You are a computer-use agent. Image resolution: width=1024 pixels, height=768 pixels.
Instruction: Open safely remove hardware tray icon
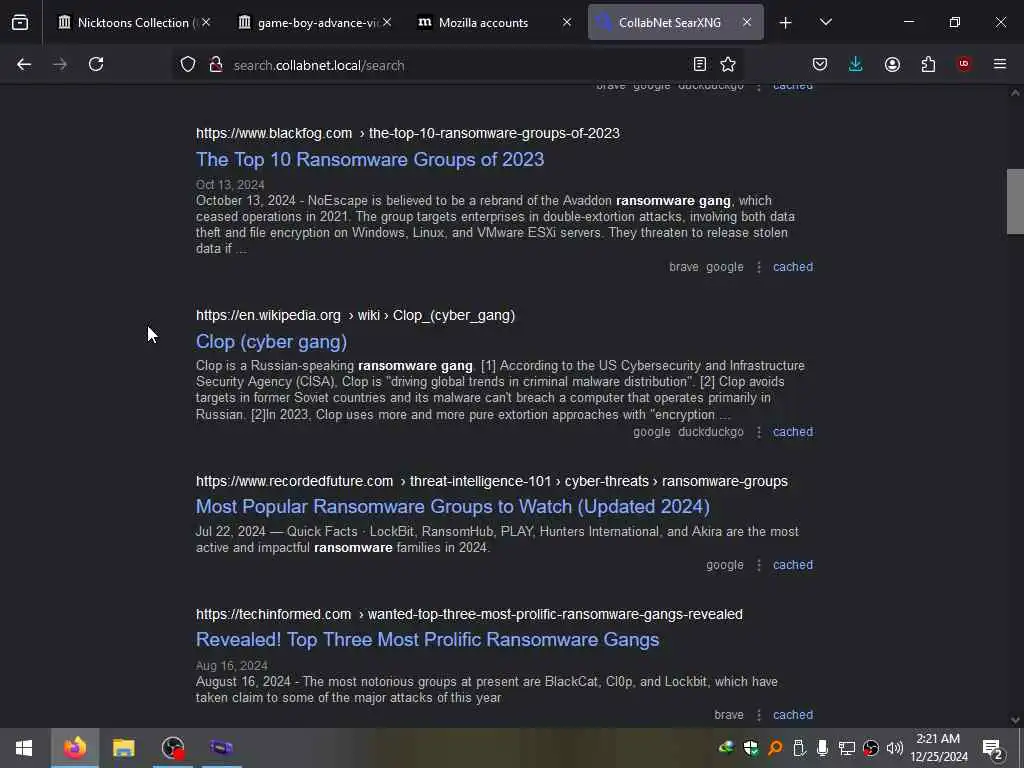pos(799,748)
